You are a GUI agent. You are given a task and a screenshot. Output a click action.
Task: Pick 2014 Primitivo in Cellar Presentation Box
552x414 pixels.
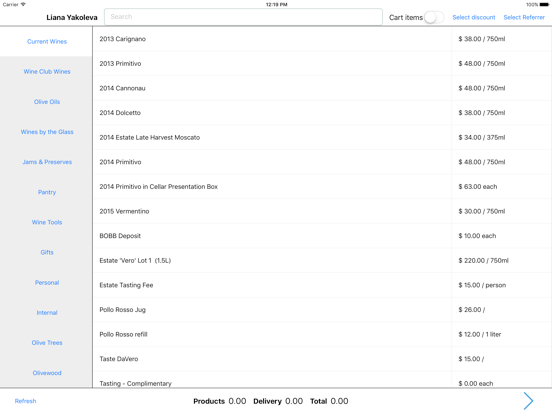click(322, 187)
